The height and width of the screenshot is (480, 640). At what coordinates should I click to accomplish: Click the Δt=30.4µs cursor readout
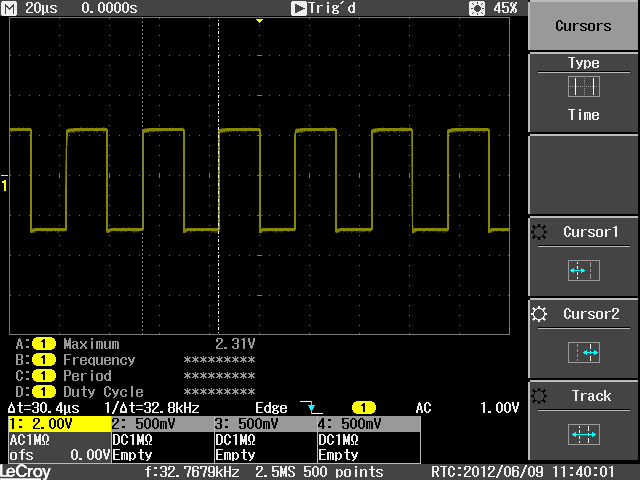coord(44,408)
